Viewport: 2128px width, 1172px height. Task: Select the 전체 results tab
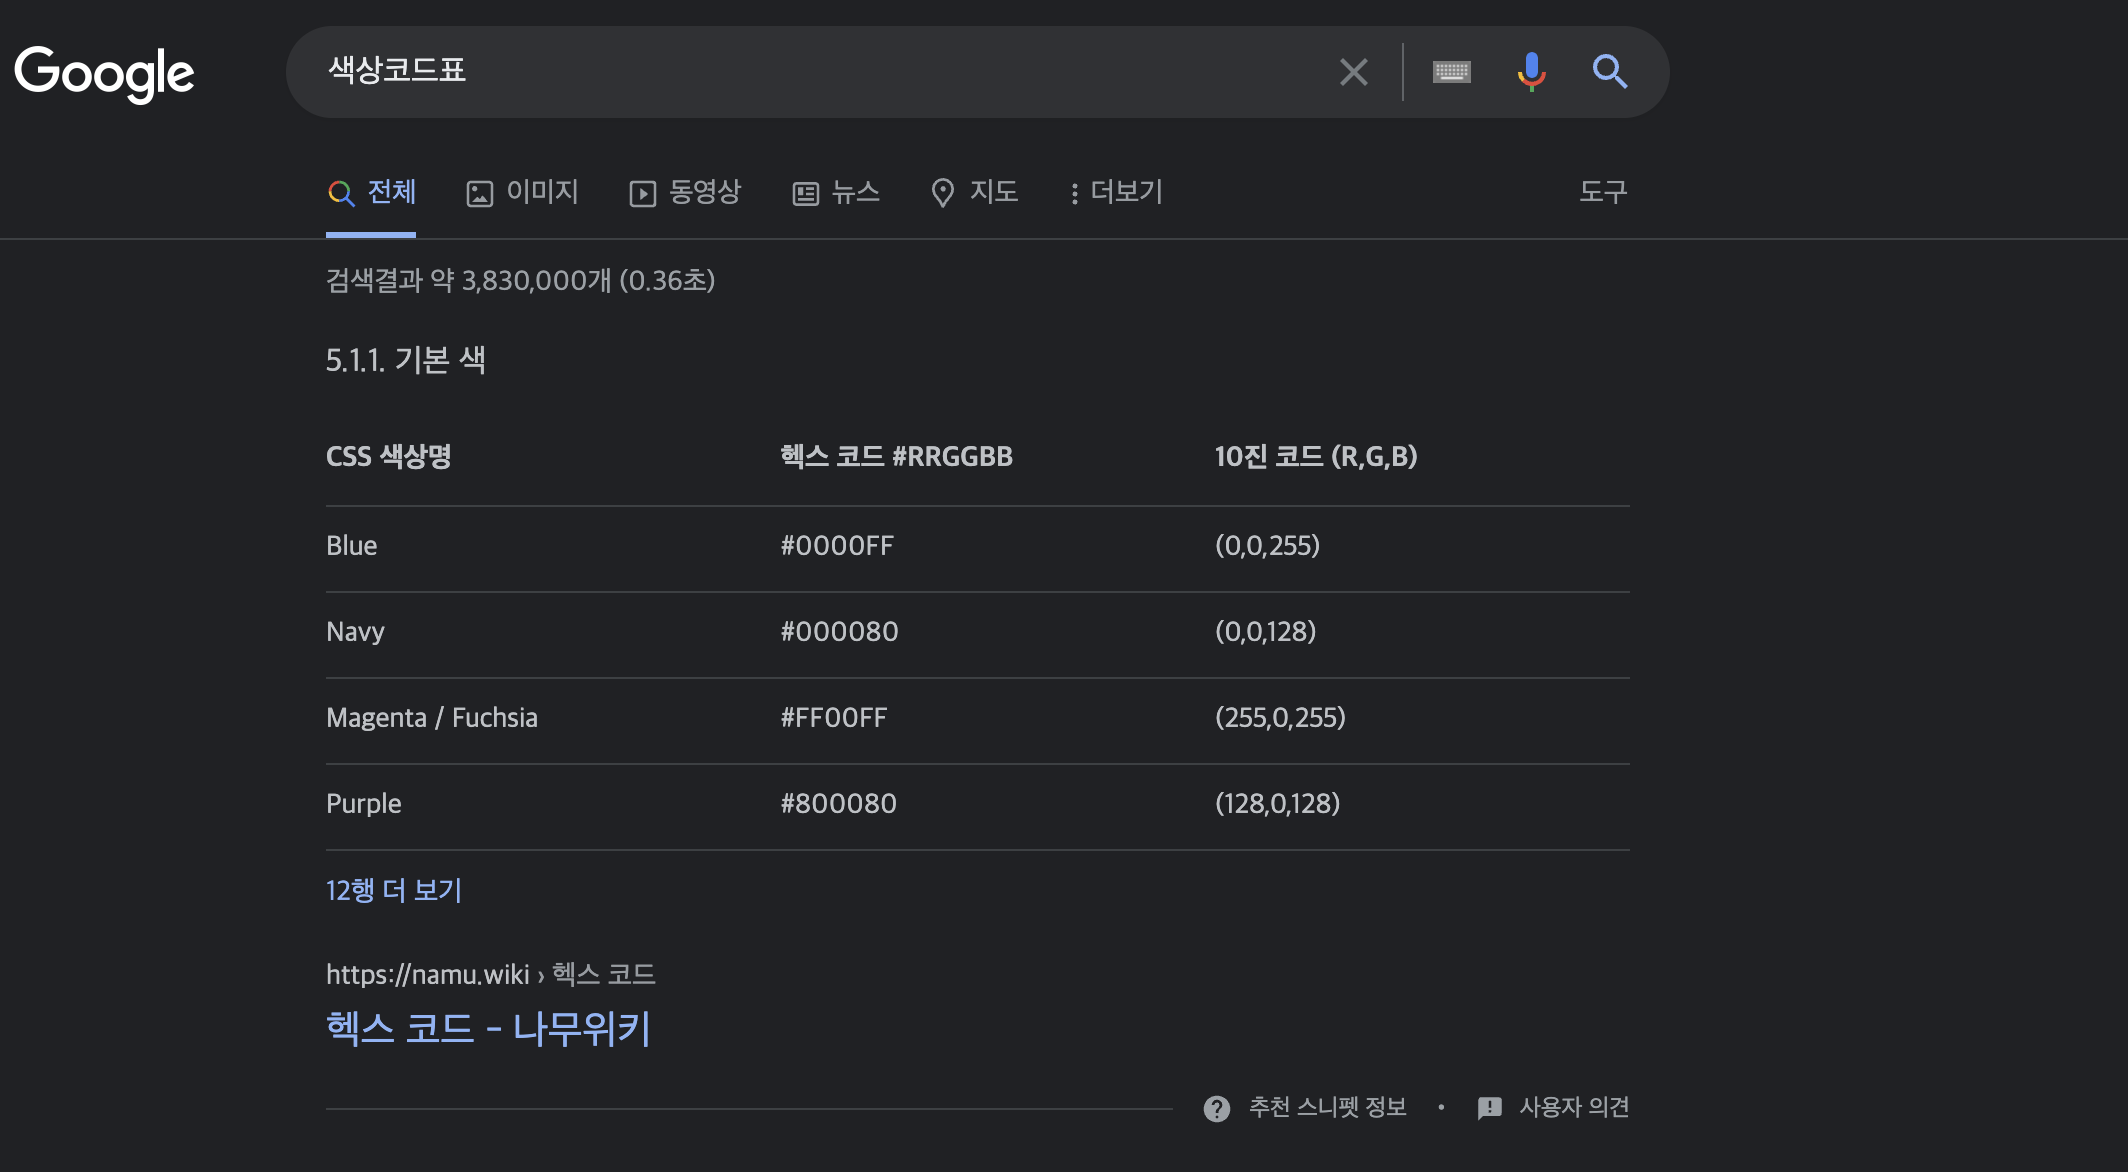click(x=372, y=192)
